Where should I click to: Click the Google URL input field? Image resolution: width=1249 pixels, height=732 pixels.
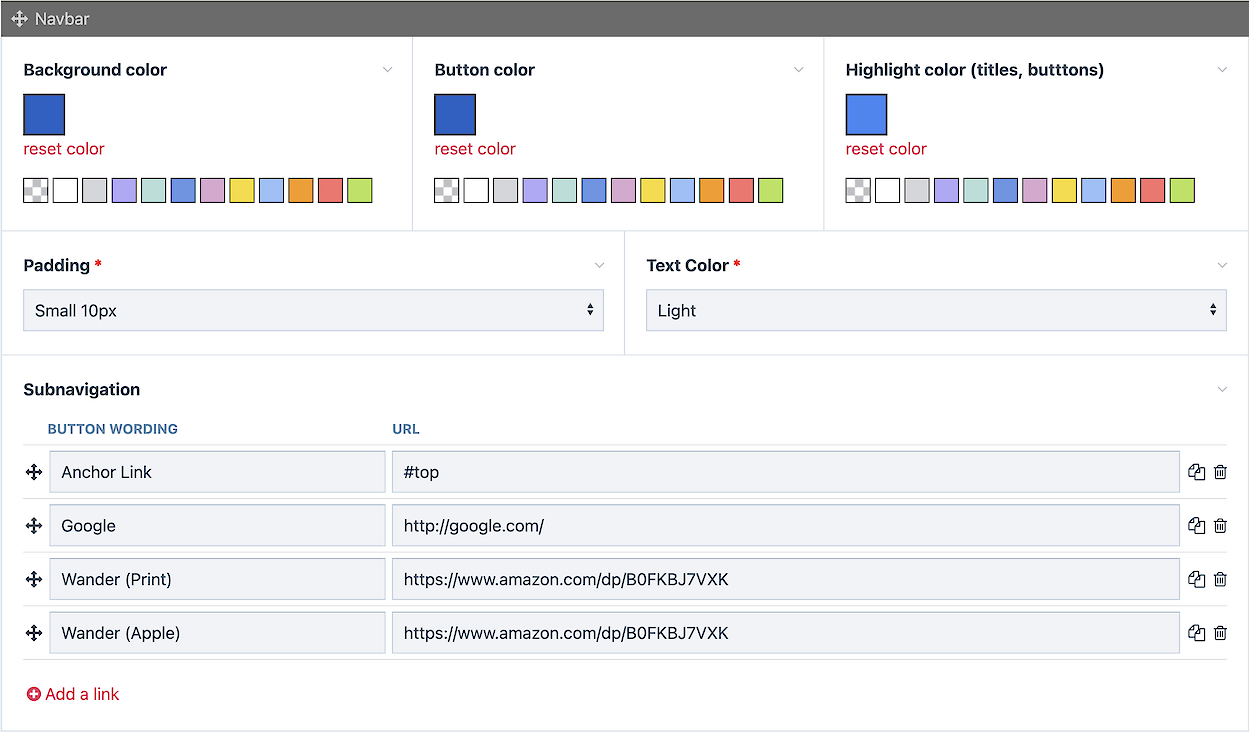[785, 526]
